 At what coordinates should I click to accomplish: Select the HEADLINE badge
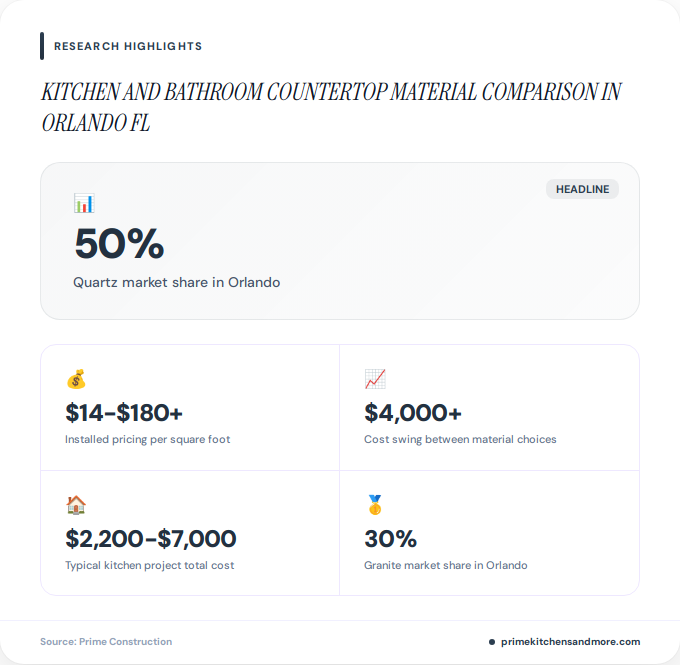tap(582, 189)
